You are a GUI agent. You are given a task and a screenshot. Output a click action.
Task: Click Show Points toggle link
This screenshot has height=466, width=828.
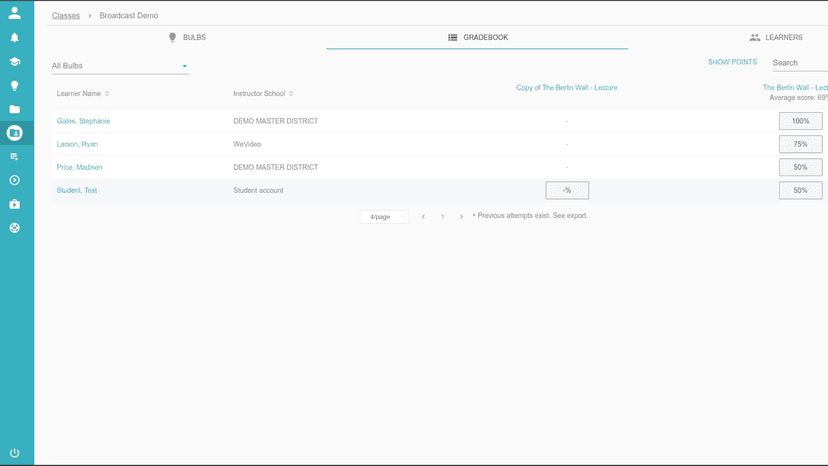(x=732, y=63)
